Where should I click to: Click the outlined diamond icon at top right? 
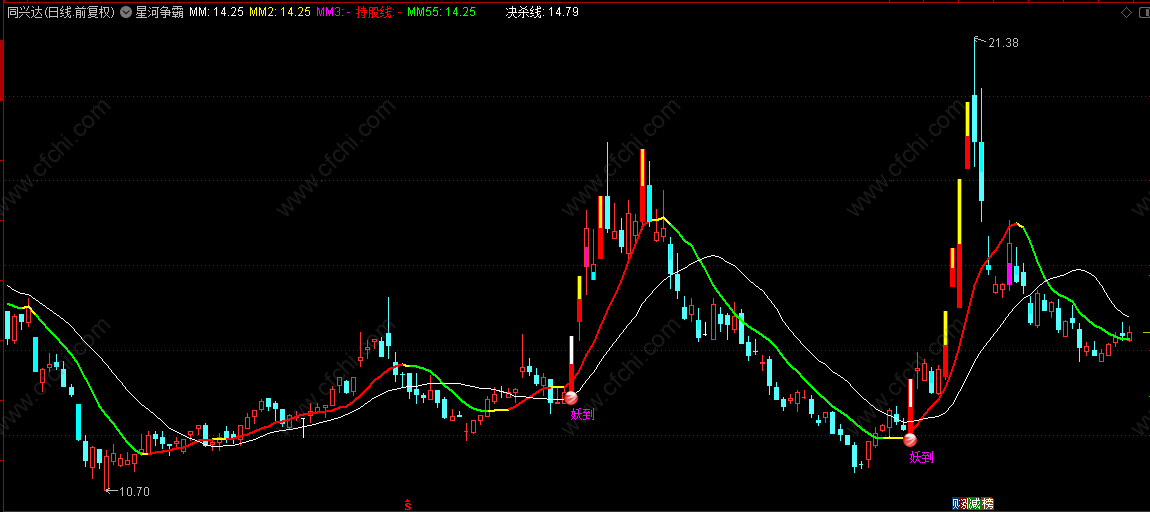(1126, 13)
